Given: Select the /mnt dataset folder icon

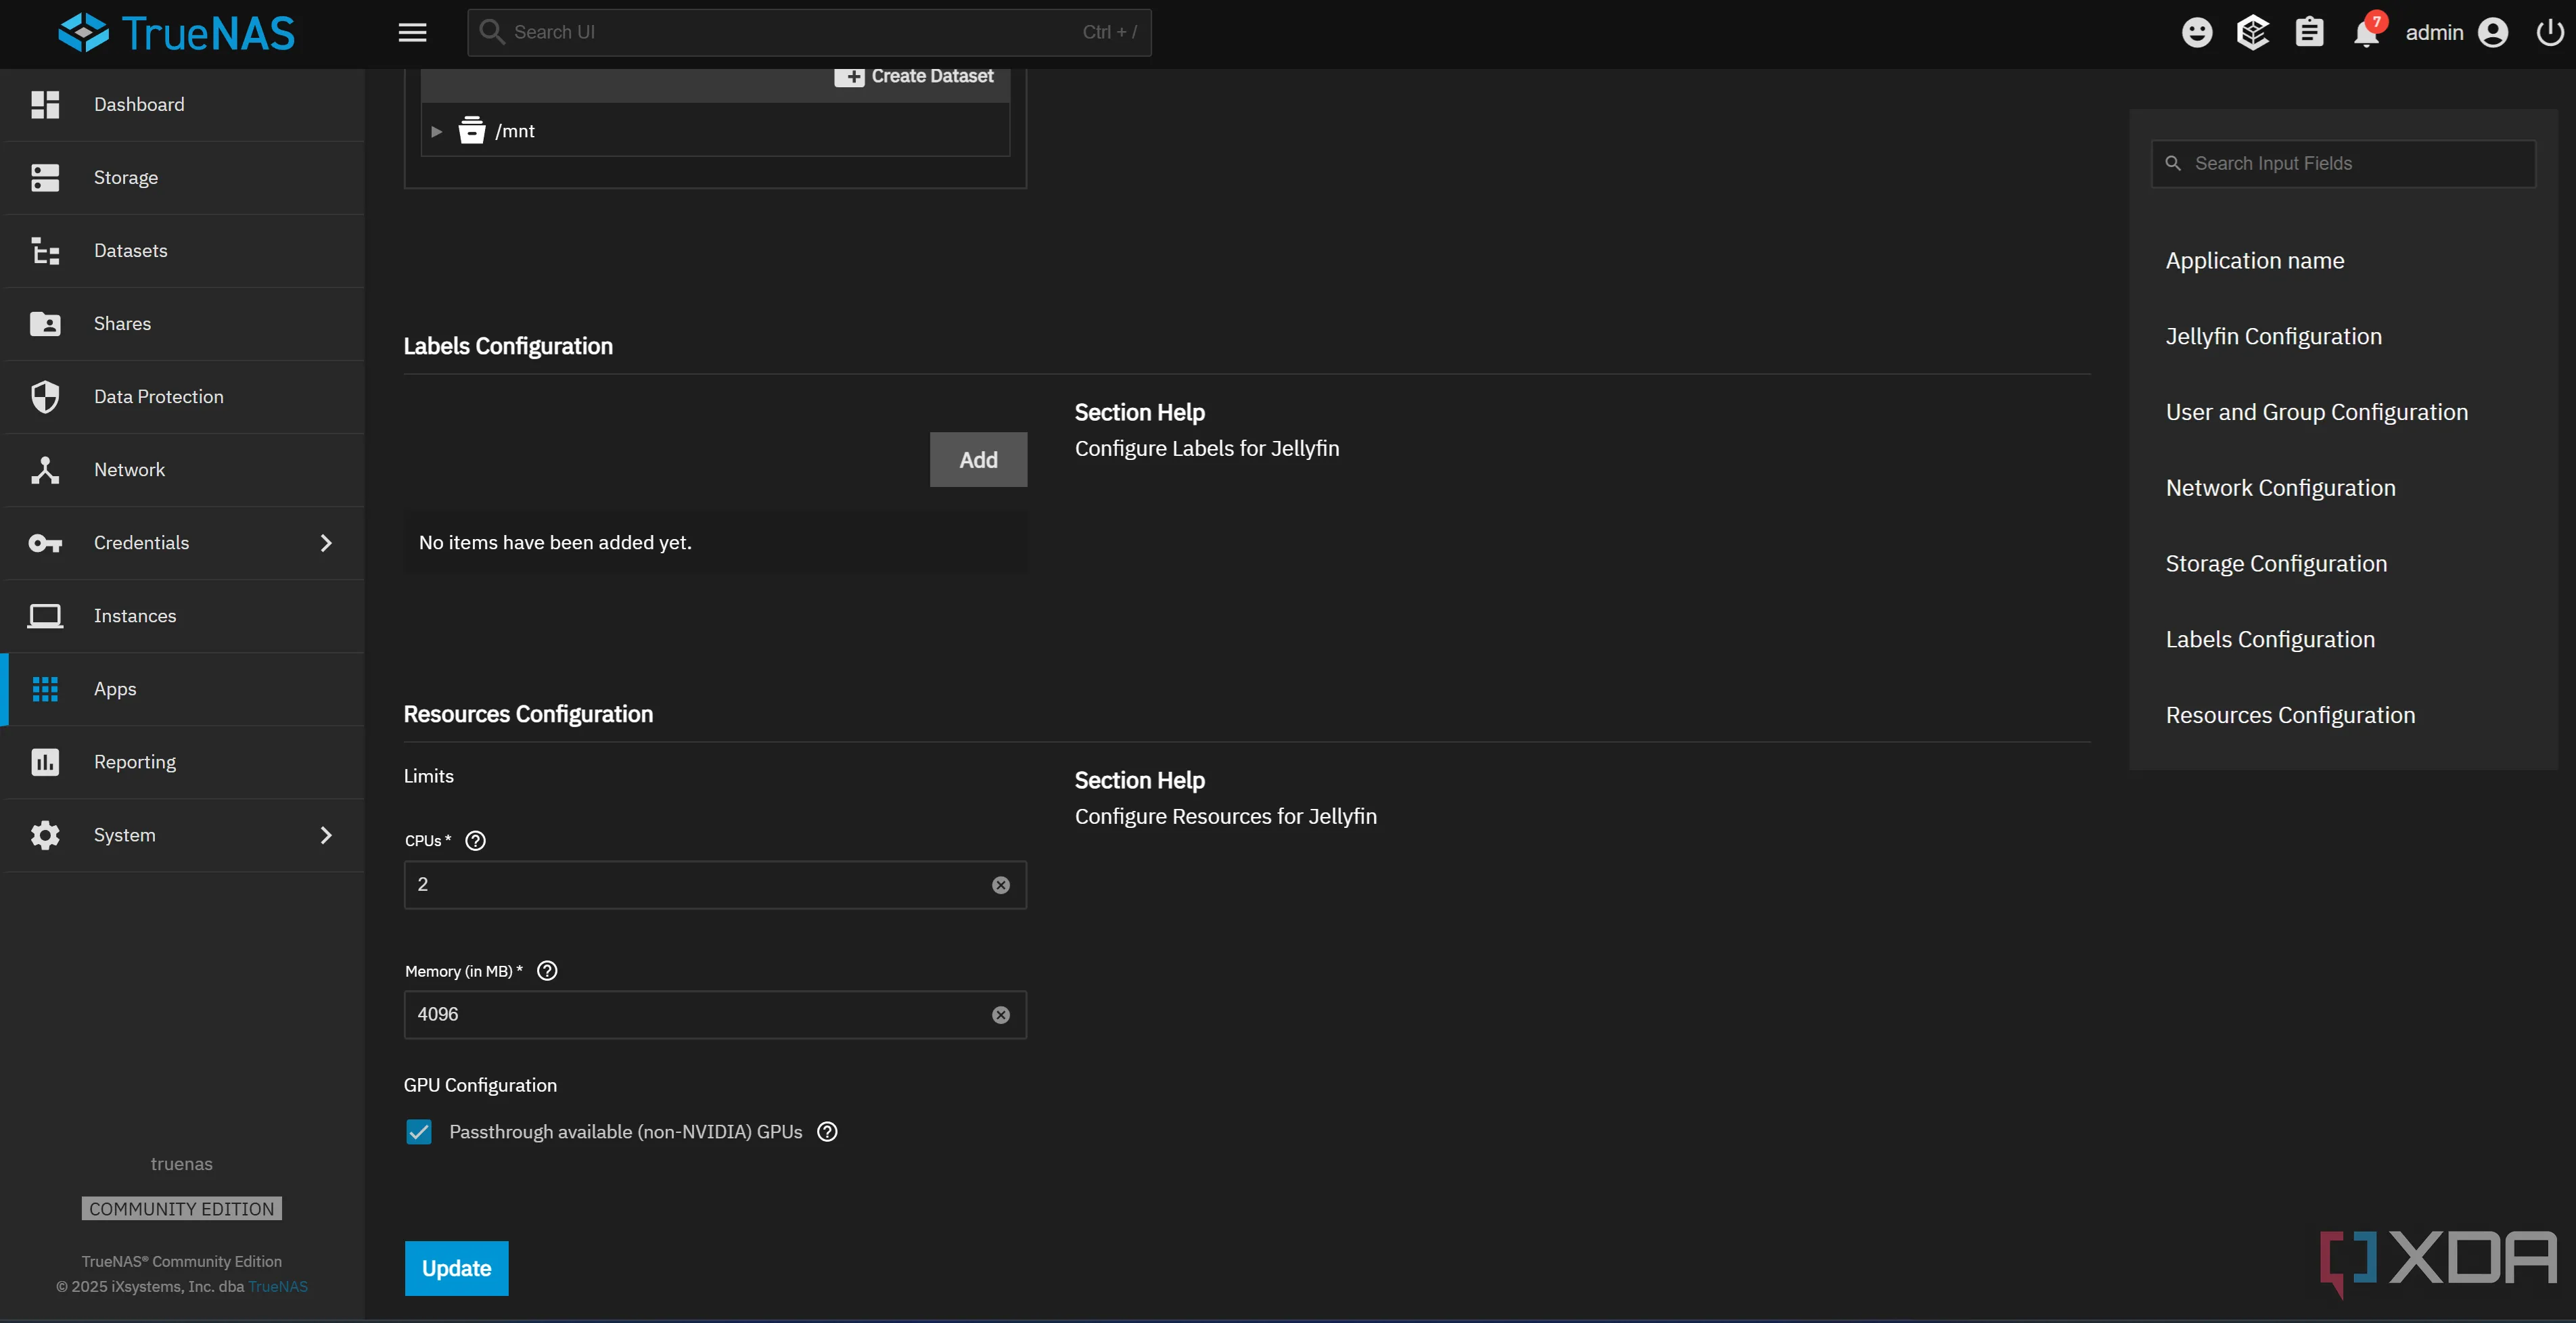Looking at the screenshot, I should (472, 130).
